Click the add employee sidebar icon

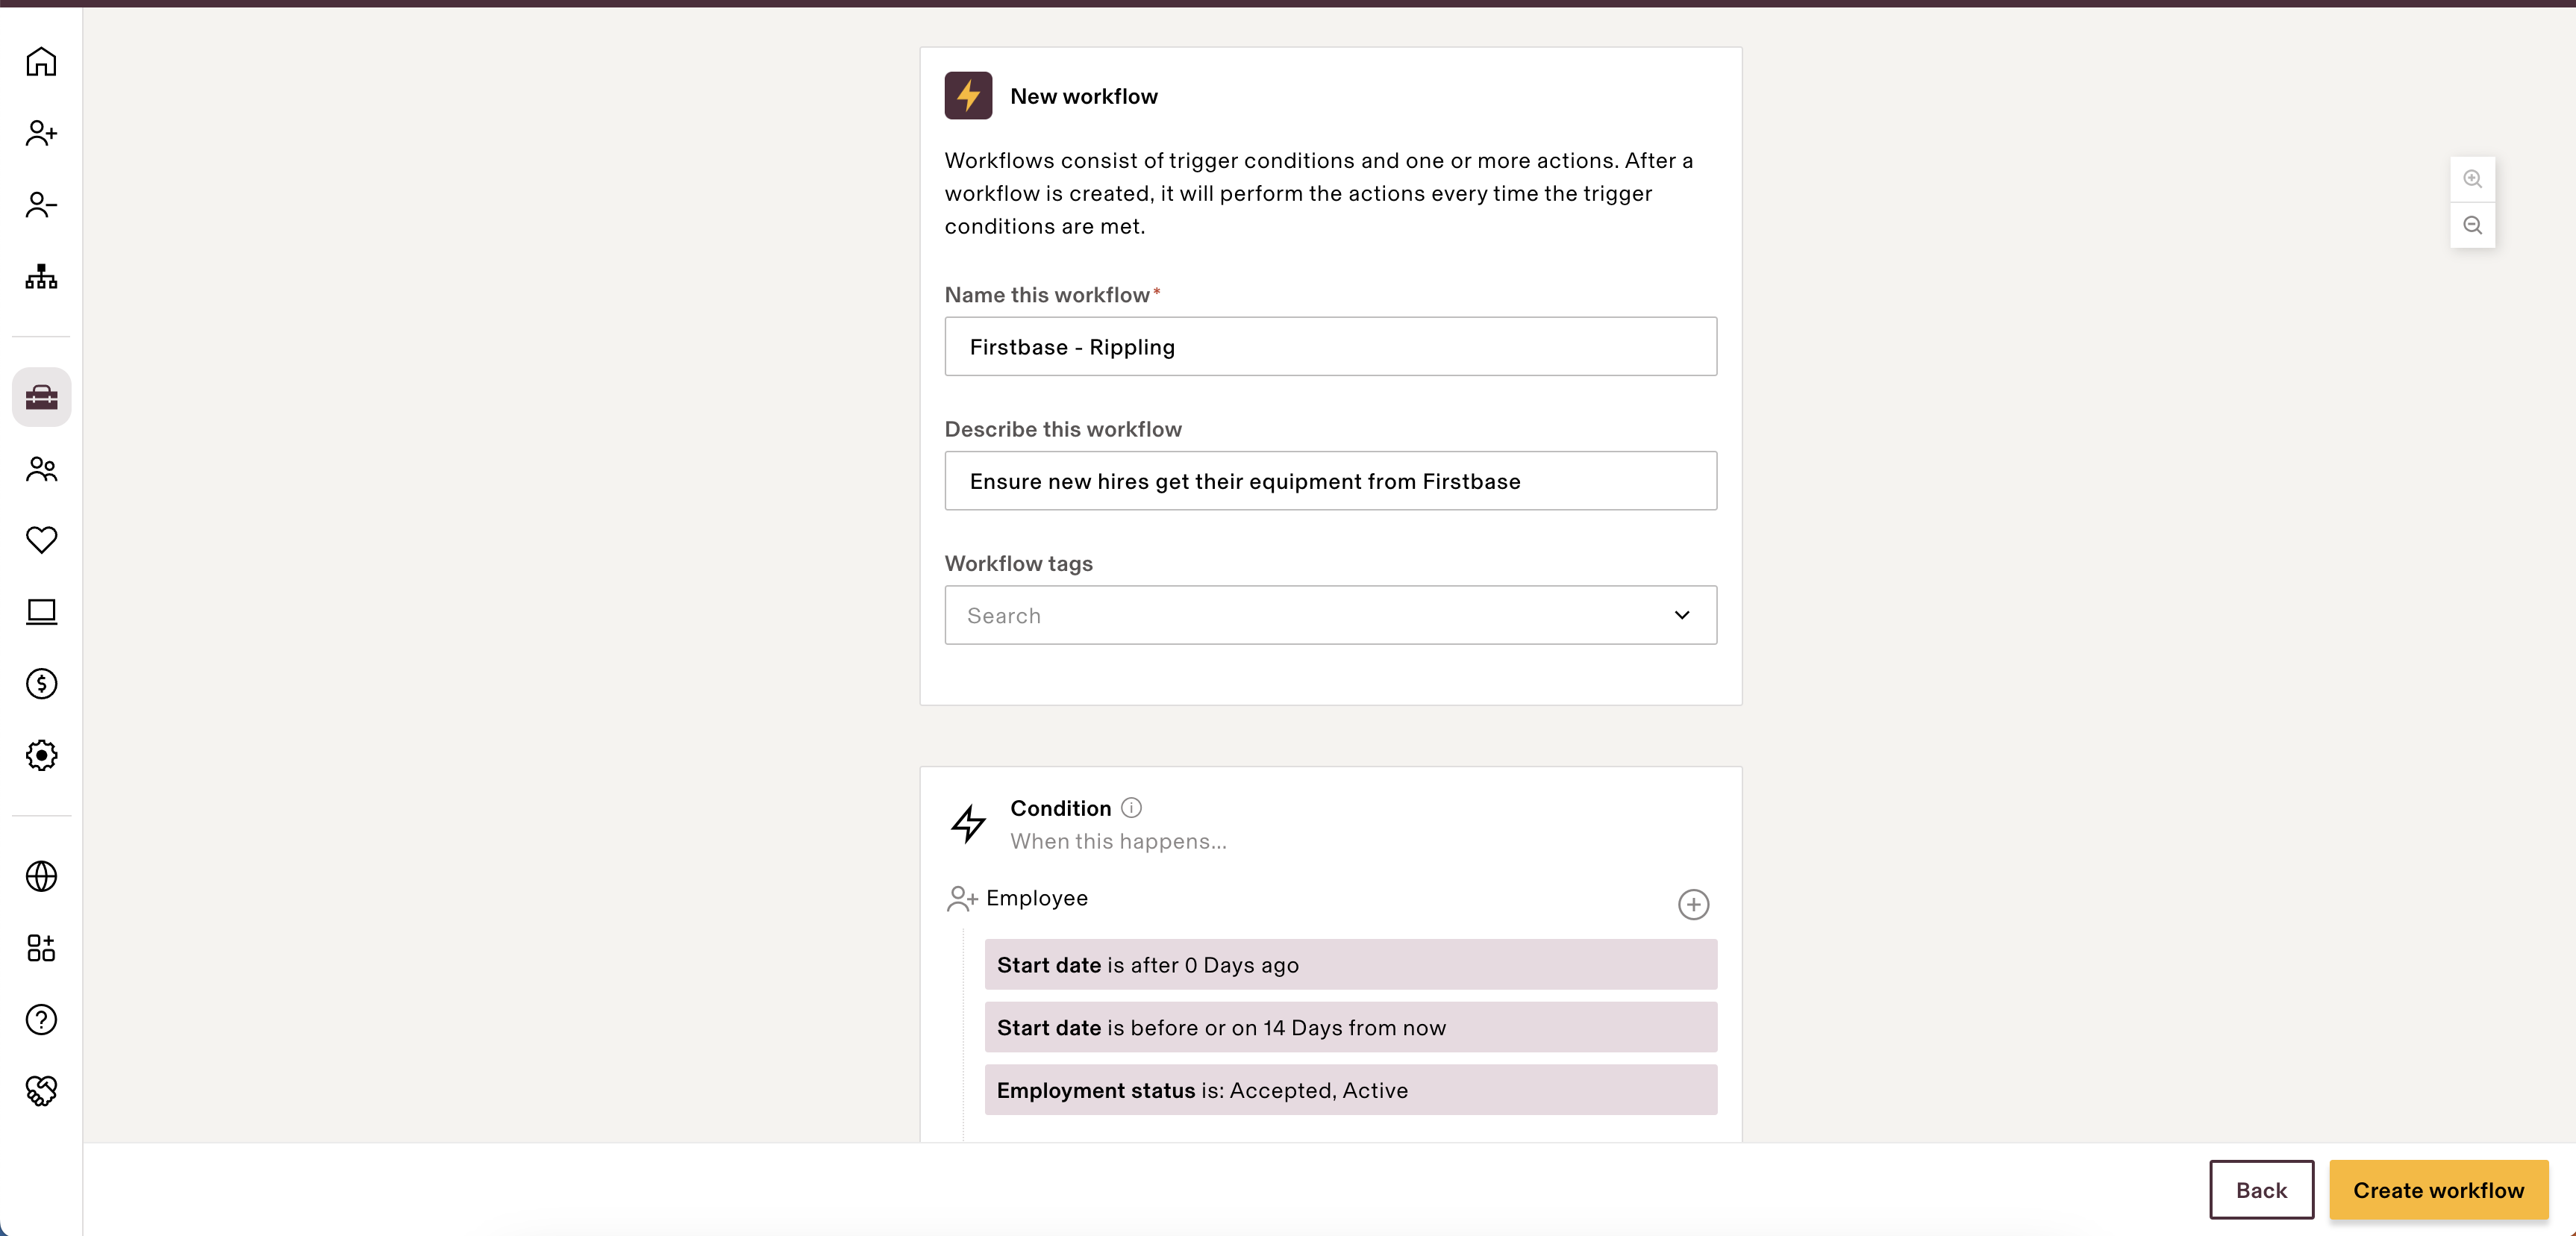point(41,133)
